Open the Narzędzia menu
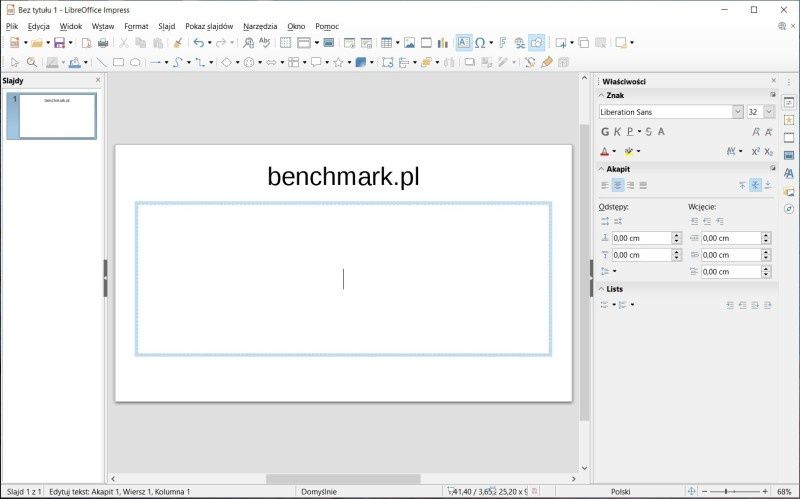Screen dimensions: 800x499 [x=260, y=26]
